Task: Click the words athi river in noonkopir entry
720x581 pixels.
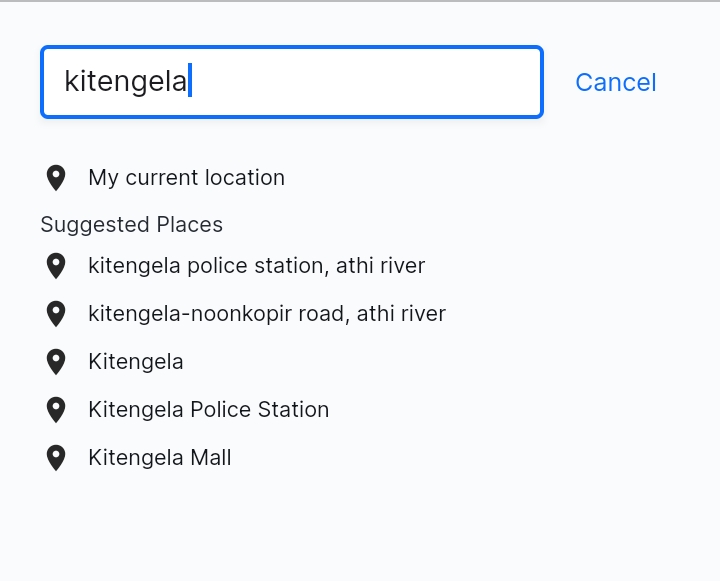Action: point(401,314)
